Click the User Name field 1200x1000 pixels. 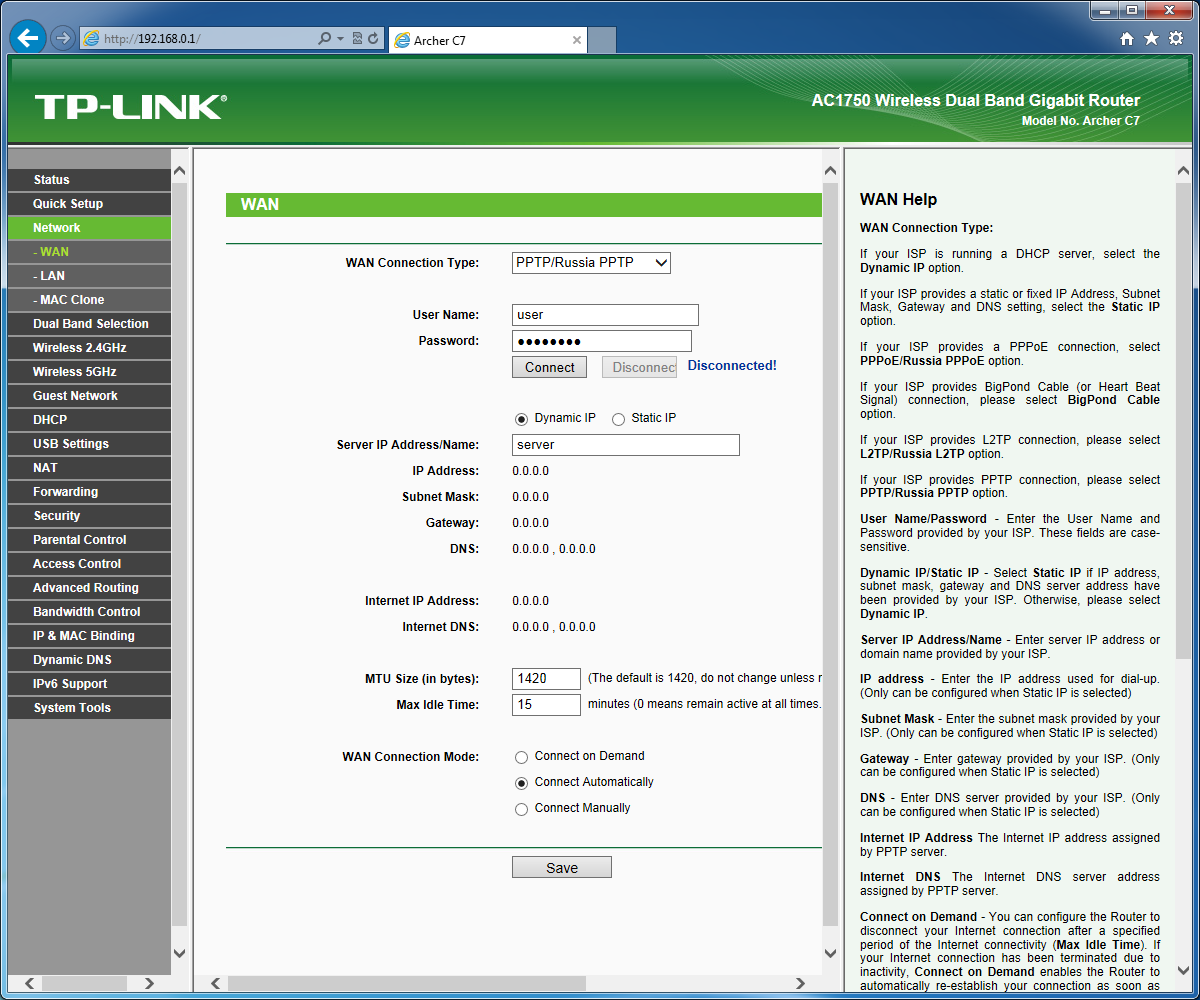(605, 315)
